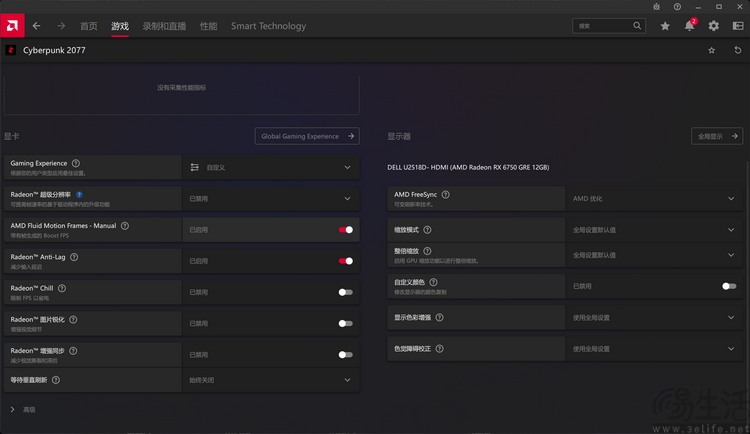Click Cyberpunk 2077 title text
The width and height of the screenshot is (750, 434).
[54, 50]
